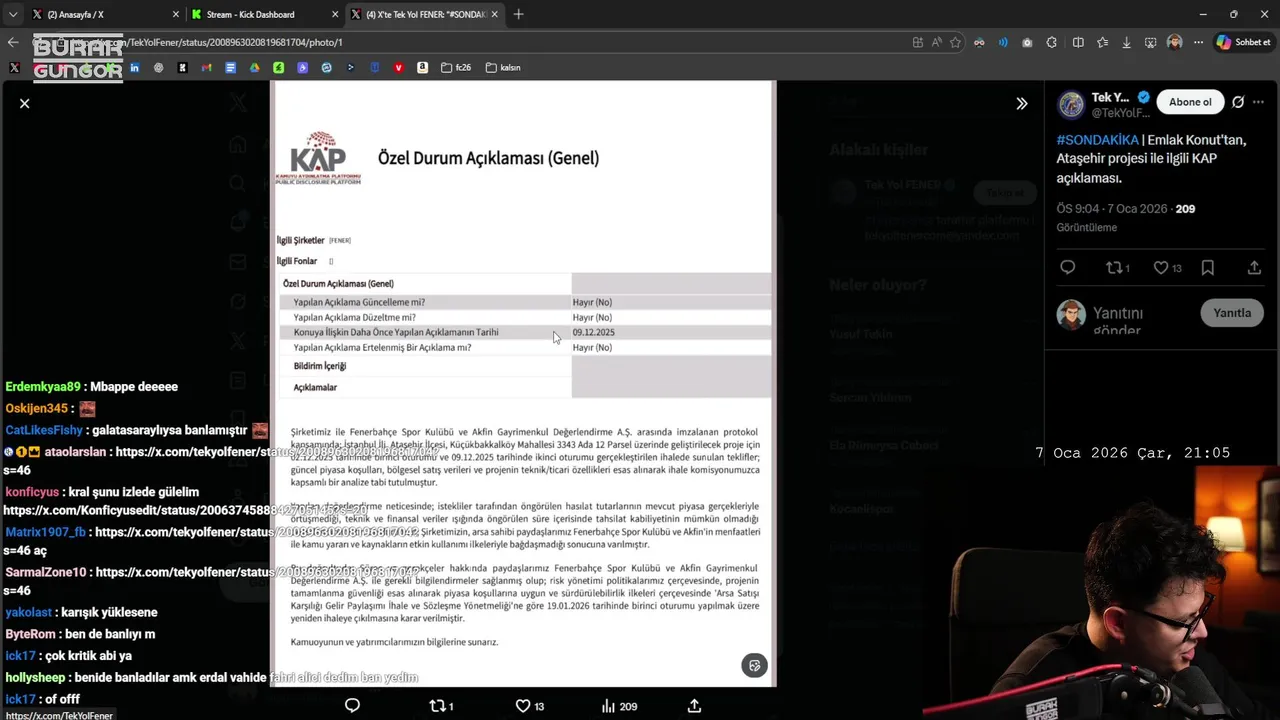Click the reply icon below the photo
Screen dimensions: 1280x720
pyautogui.click(x=352, y=706)
